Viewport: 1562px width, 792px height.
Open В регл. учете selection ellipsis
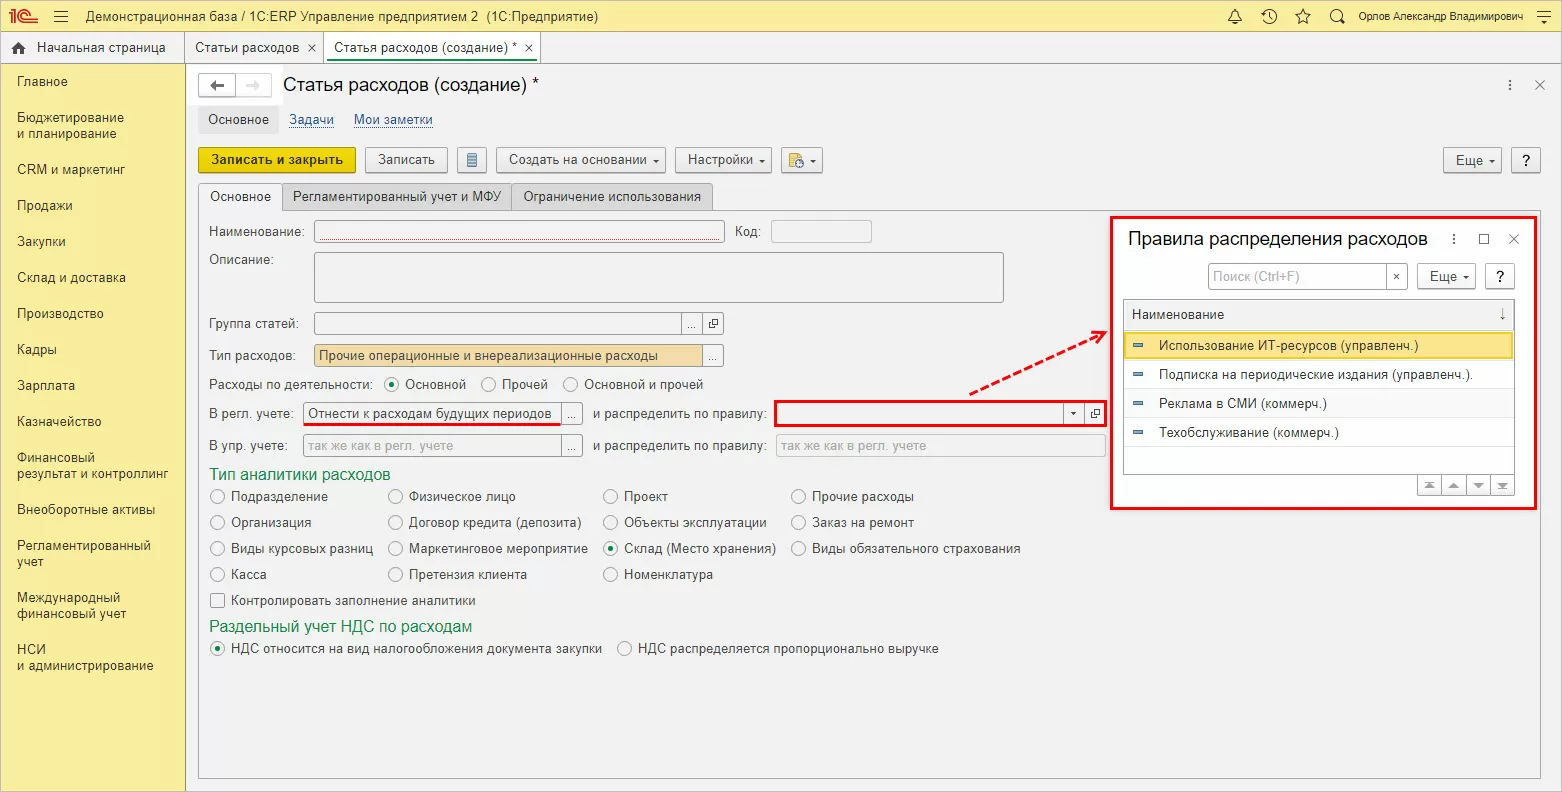click(x=572, y=414)
